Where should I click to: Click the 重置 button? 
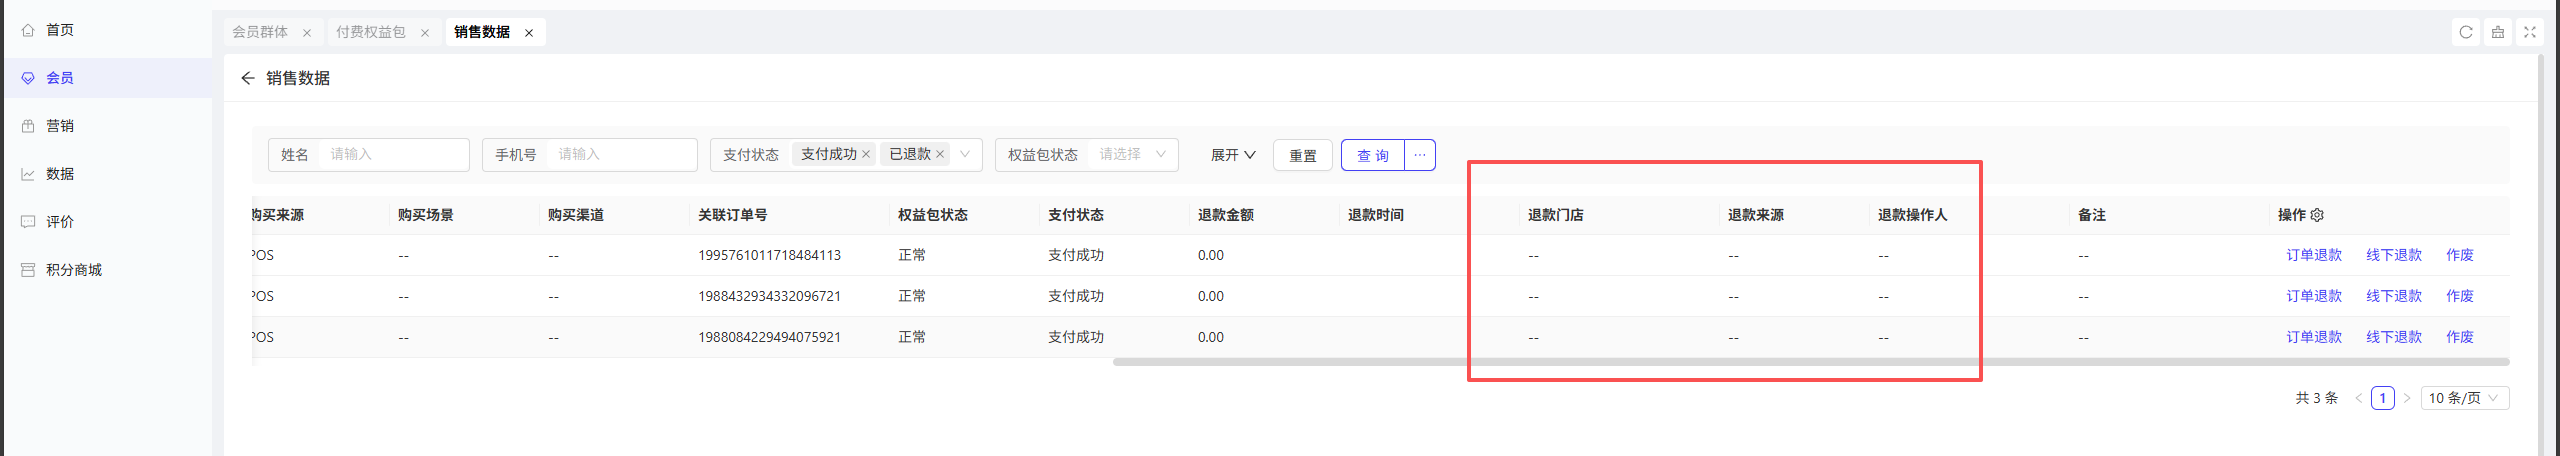1302,155
